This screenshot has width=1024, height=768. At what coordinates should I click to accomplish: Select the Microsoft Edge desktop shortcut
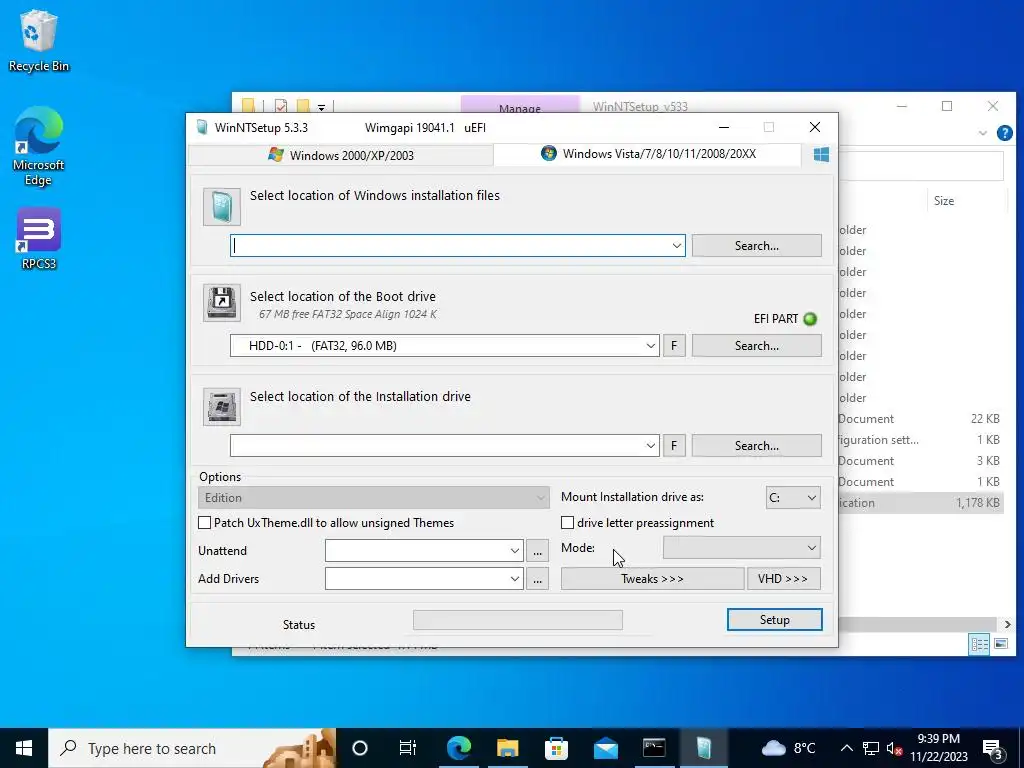[38, 146]
